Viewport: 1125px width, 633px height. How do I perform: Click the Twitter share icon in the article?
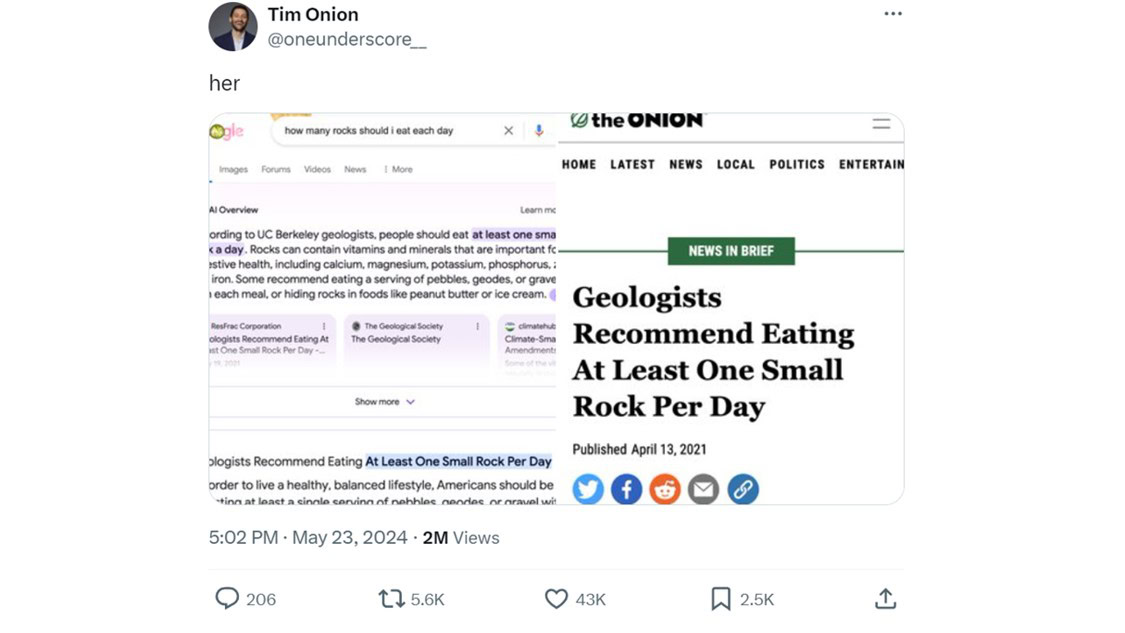coord(588,489)
